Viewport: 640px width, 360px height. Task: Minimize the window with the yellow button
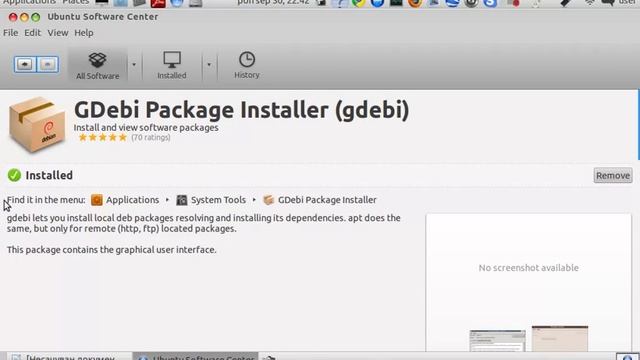pyautogui.click(x=24, y=17)
